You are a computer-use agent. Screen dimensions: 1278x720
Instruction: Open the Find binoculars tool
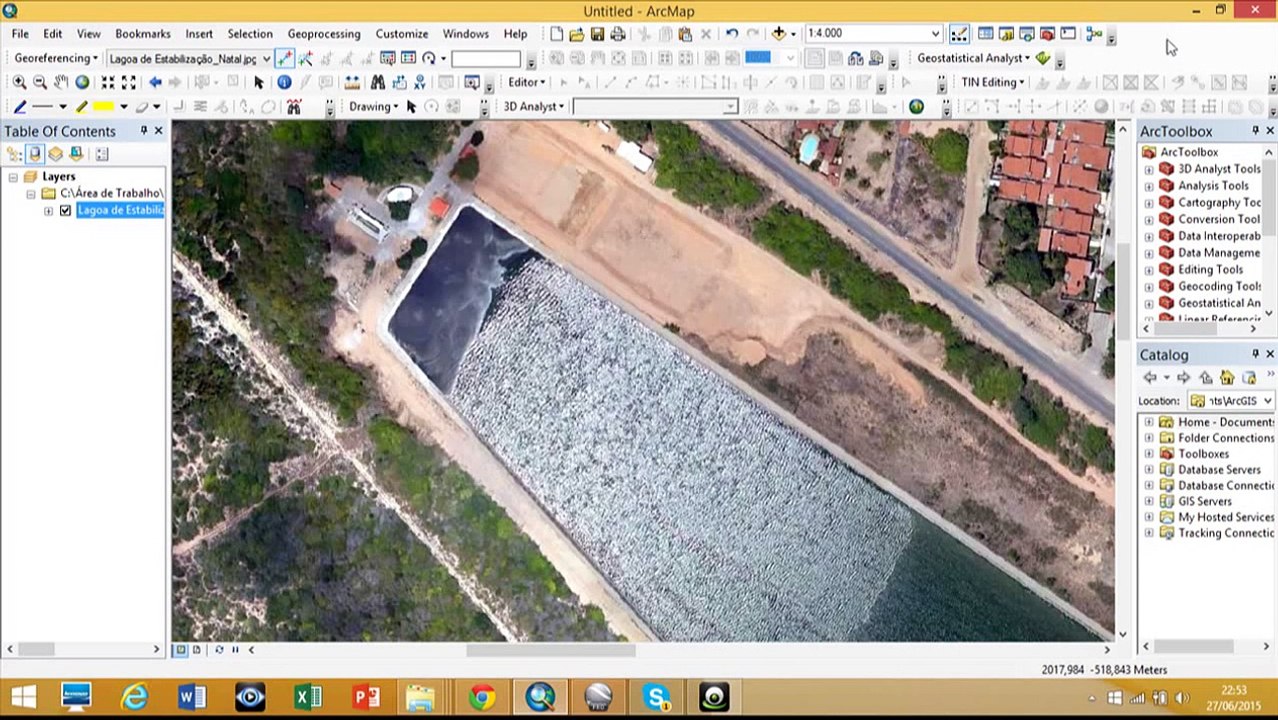(x=377, y=82)
